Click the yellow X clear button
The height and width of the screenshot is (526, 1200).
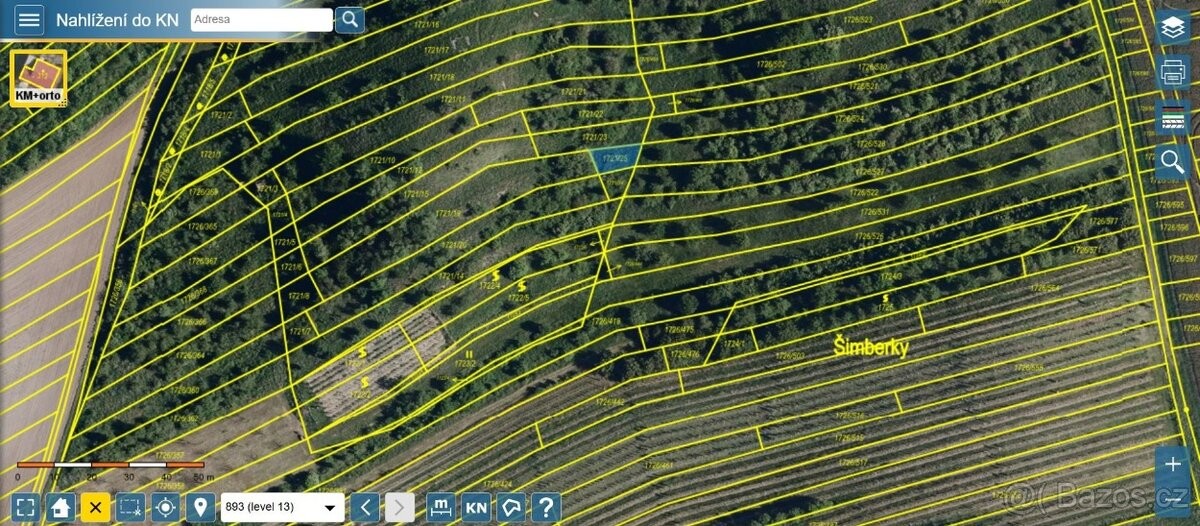click(x=96, y=507)
